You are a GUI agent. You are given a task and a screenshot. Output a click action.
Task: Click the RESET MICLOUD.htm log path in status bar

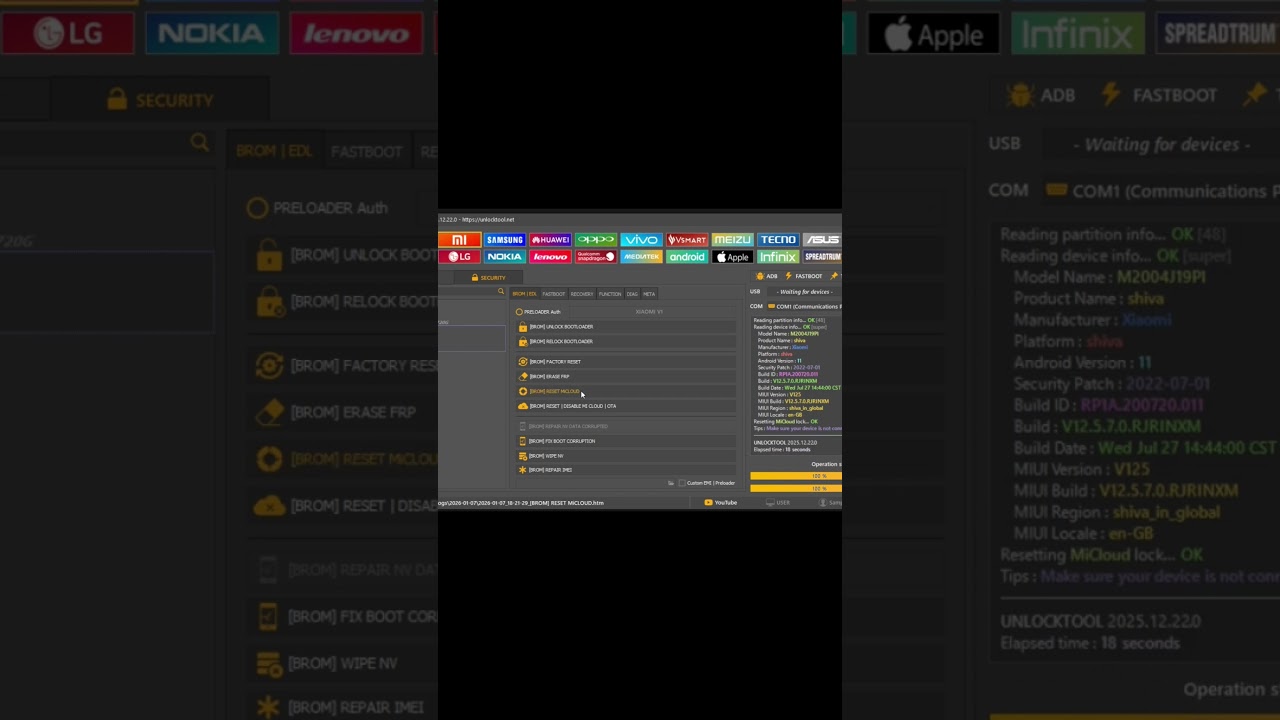point(521,503)
